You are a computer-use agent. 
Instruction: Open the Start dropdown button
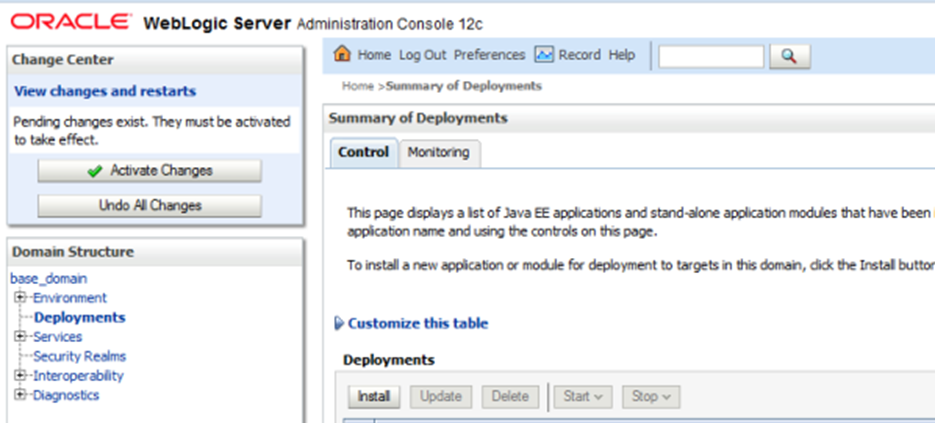pyautogui.click(x=584, y=396)
